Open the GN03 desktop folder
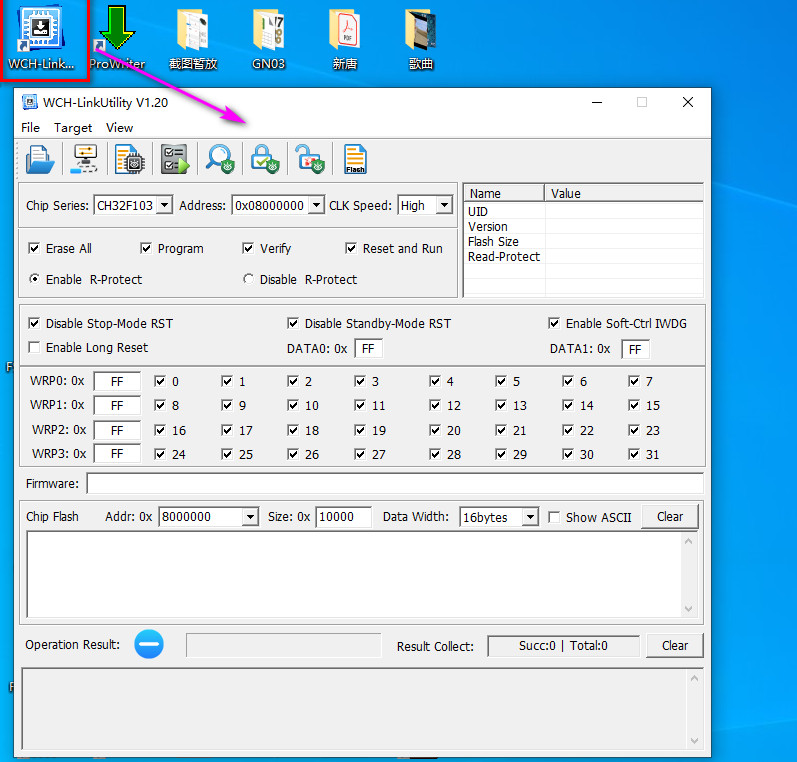The width and height of the screenshot is (797, 762). (268, 38)
